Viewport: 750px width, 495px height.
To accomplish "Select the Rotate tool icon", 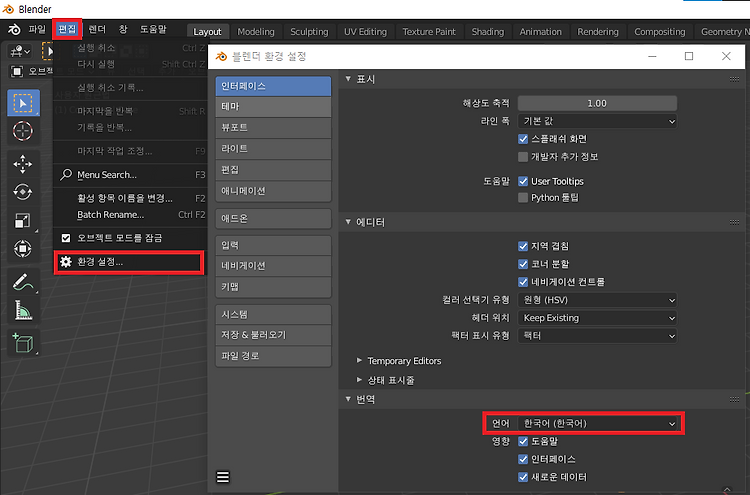I will [23, 192].
